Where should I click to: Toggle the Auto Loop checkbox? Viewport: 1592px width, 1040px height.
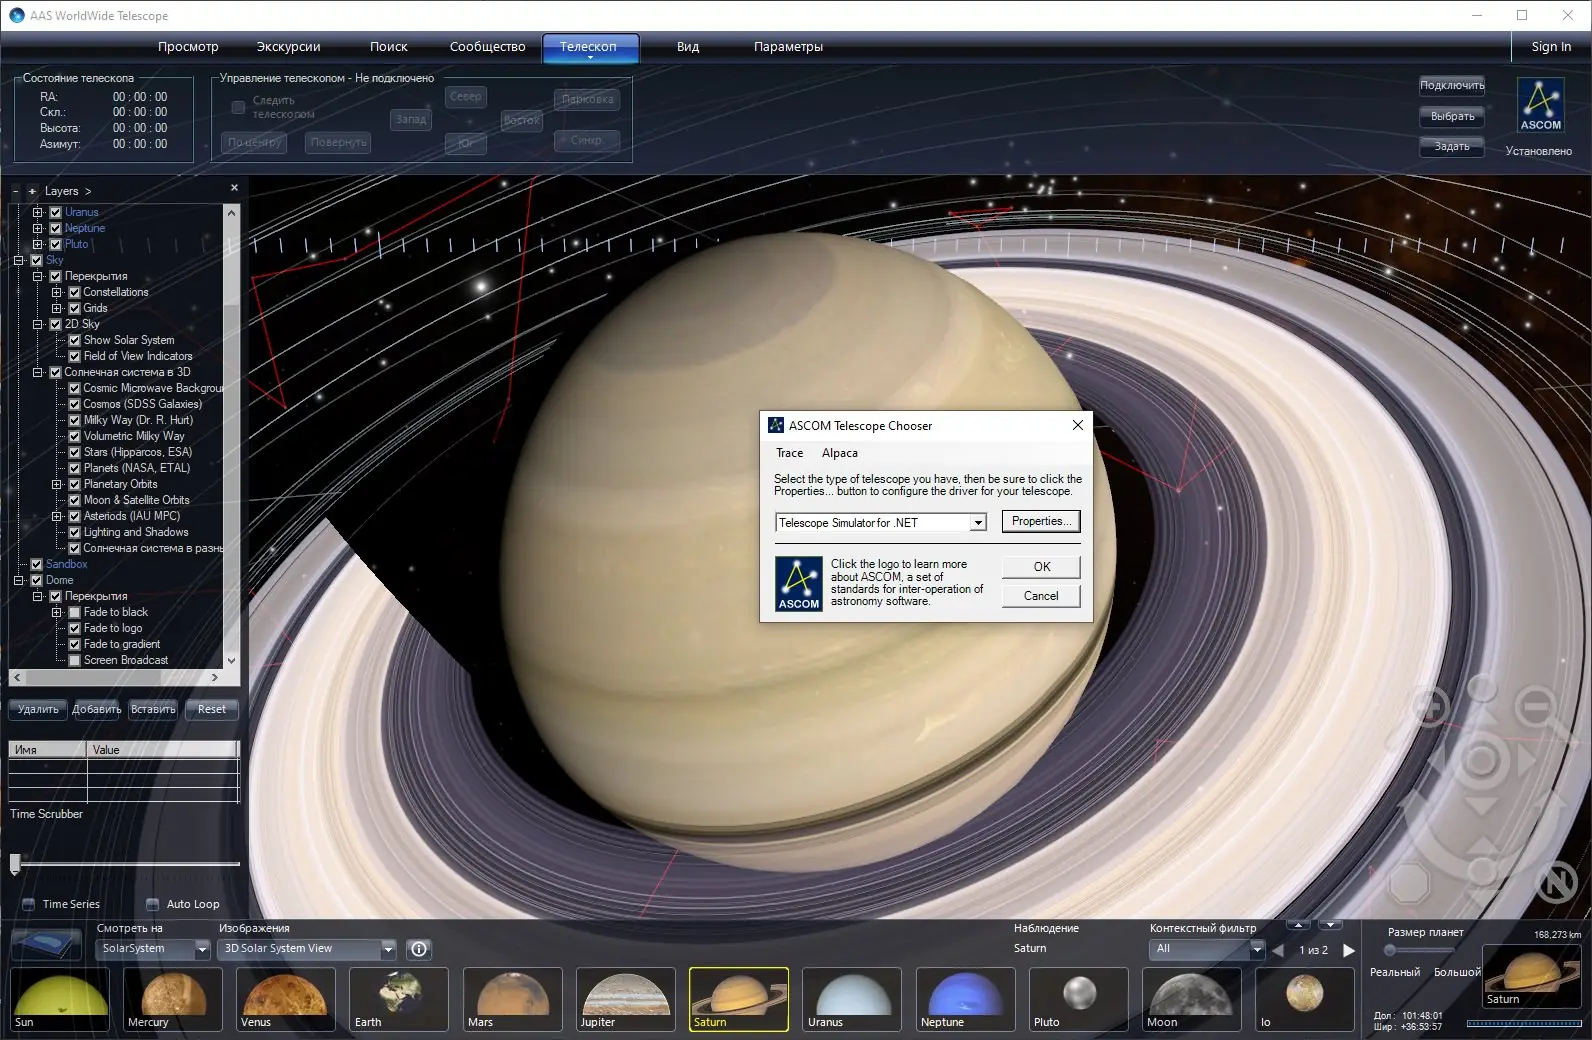153,904
